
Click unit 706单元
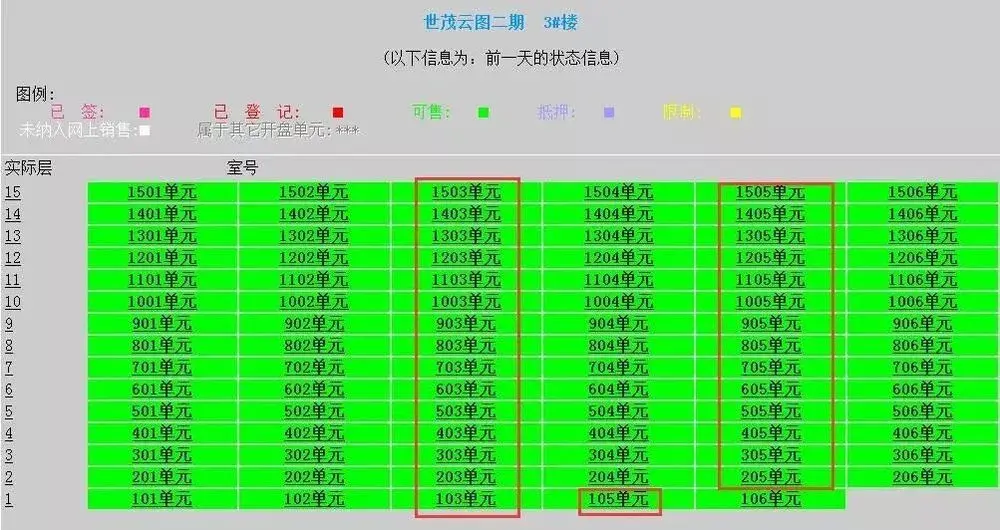point(923,367)
